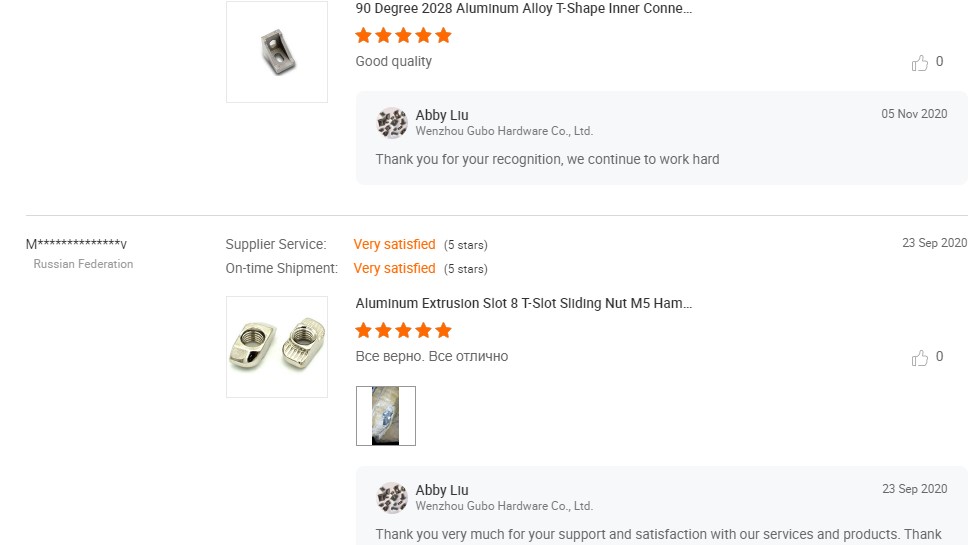
Task: Click Very satisfied next to On-time Shipment
Action: point(394,268)
